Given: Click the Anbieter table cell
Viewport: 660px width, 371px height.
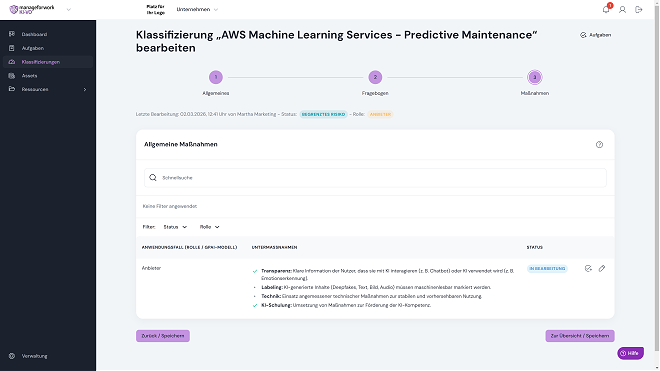Looking at the screenshot, I should click(151, 268).
